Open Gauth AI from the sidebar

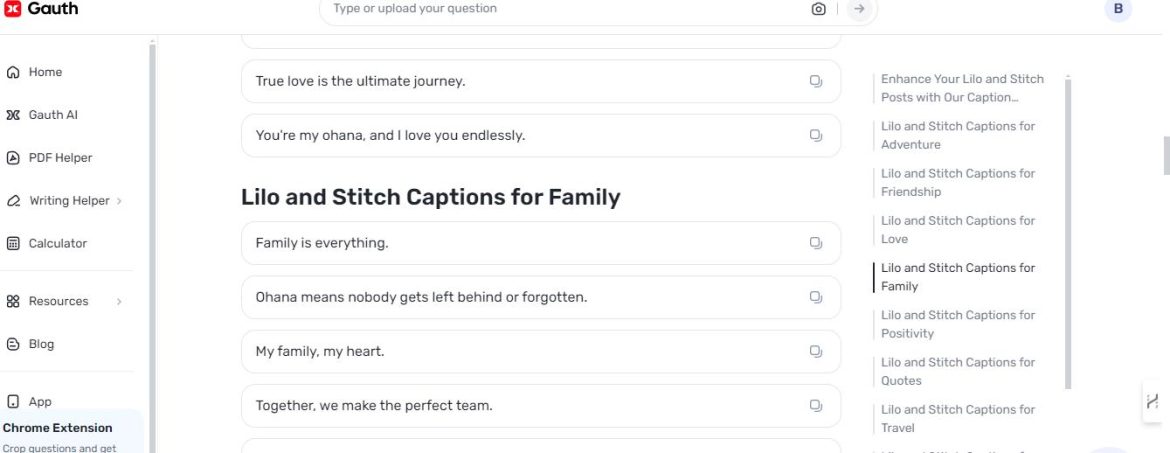pyautogui.click(x=52, y=115)
